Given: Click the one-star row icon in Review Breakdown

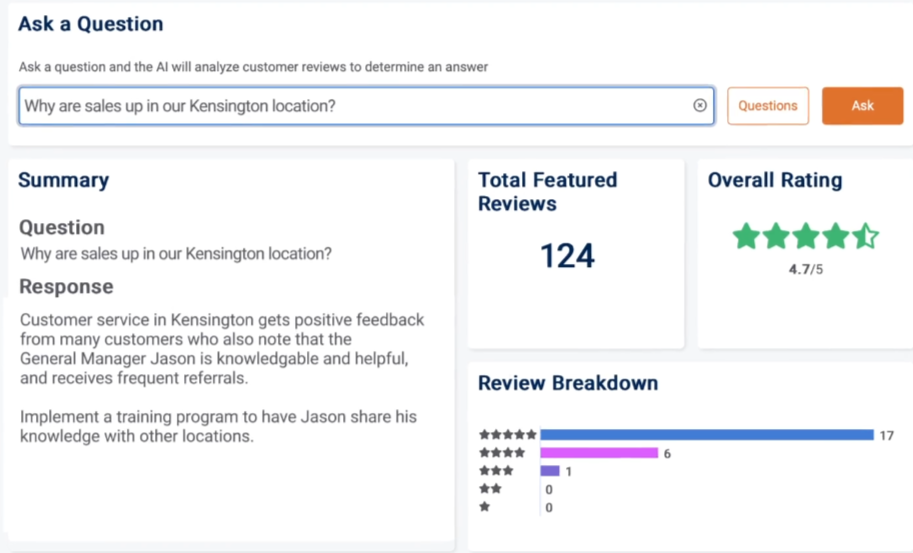Looking at the screenshot, I should coord(484,507).
